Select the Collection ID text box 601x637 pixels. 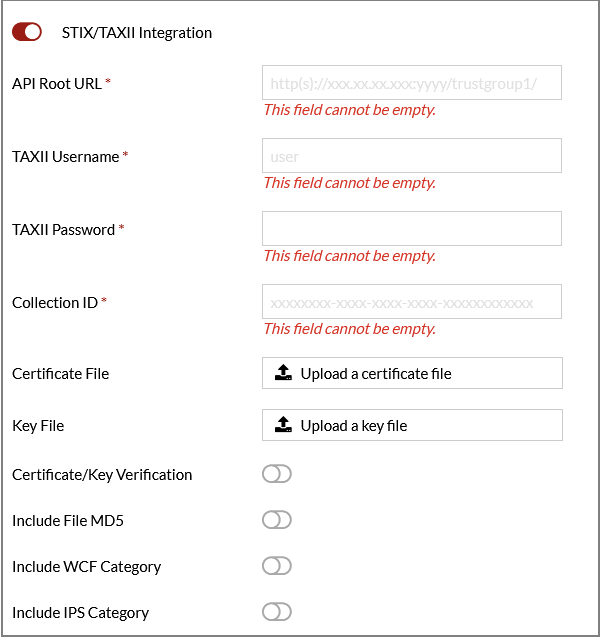click(x=411, y=302)
